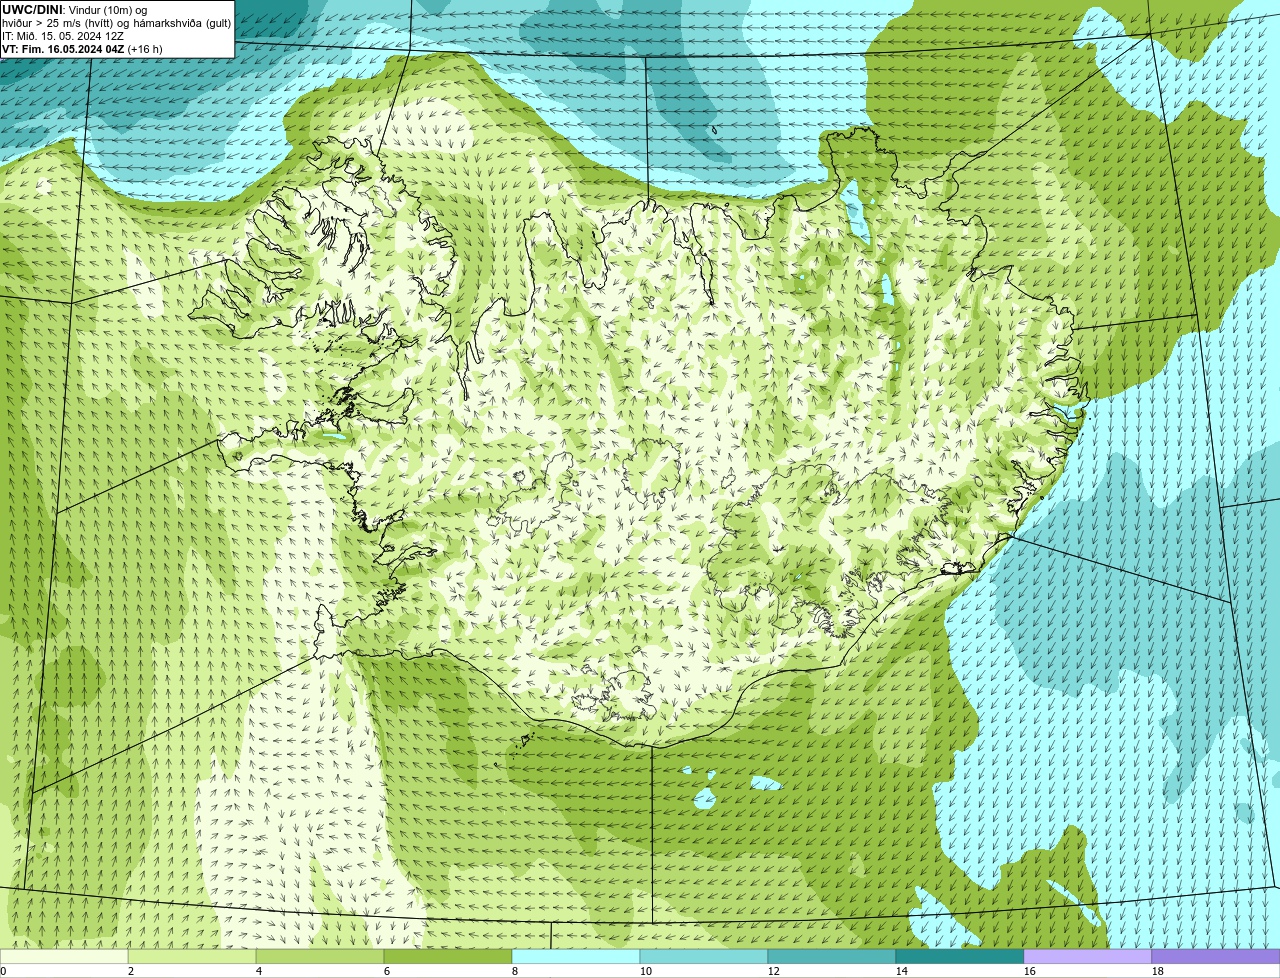1280x978 pixels.
Task: Click the light yellow-green 2–4 legend swatch
Action: click(192, 957)
